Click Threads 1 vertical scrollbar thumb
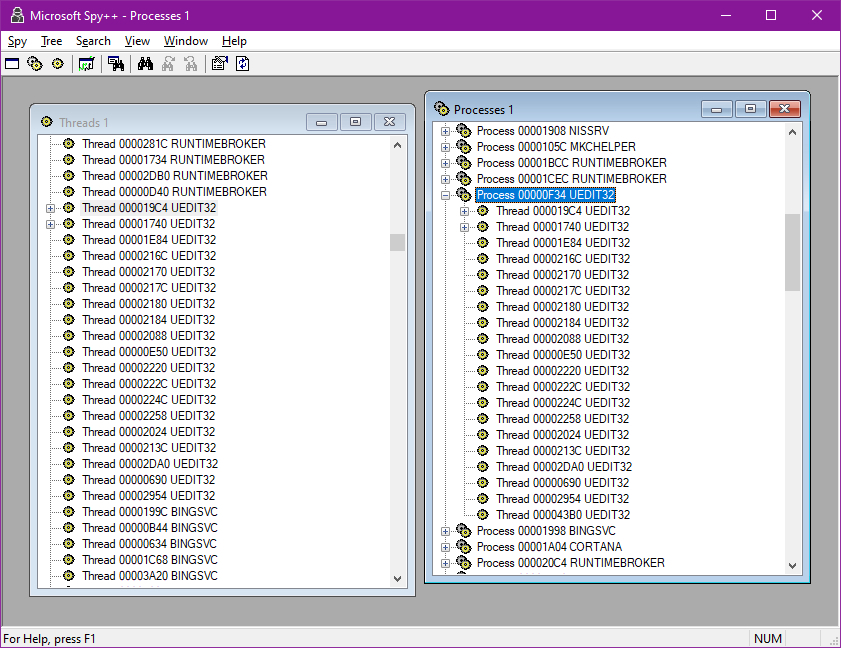The height and width of the screenshot is (648, 841). click(397, 242)
